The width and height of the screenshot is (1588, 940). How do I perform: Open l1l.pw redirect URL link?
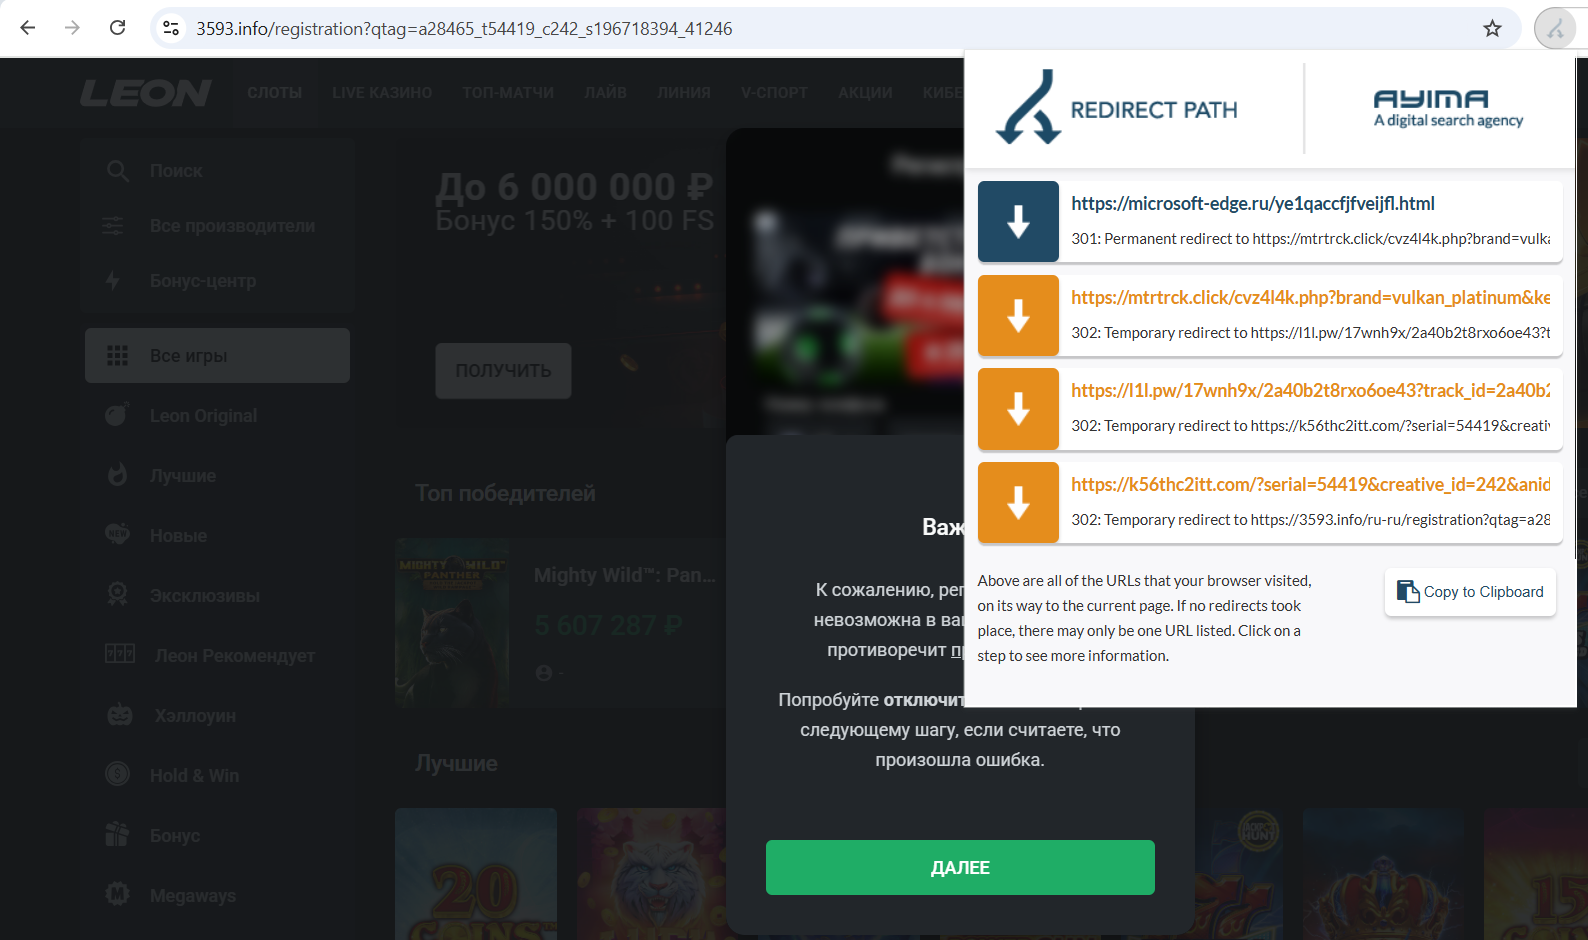click(x=1311, y=390)
